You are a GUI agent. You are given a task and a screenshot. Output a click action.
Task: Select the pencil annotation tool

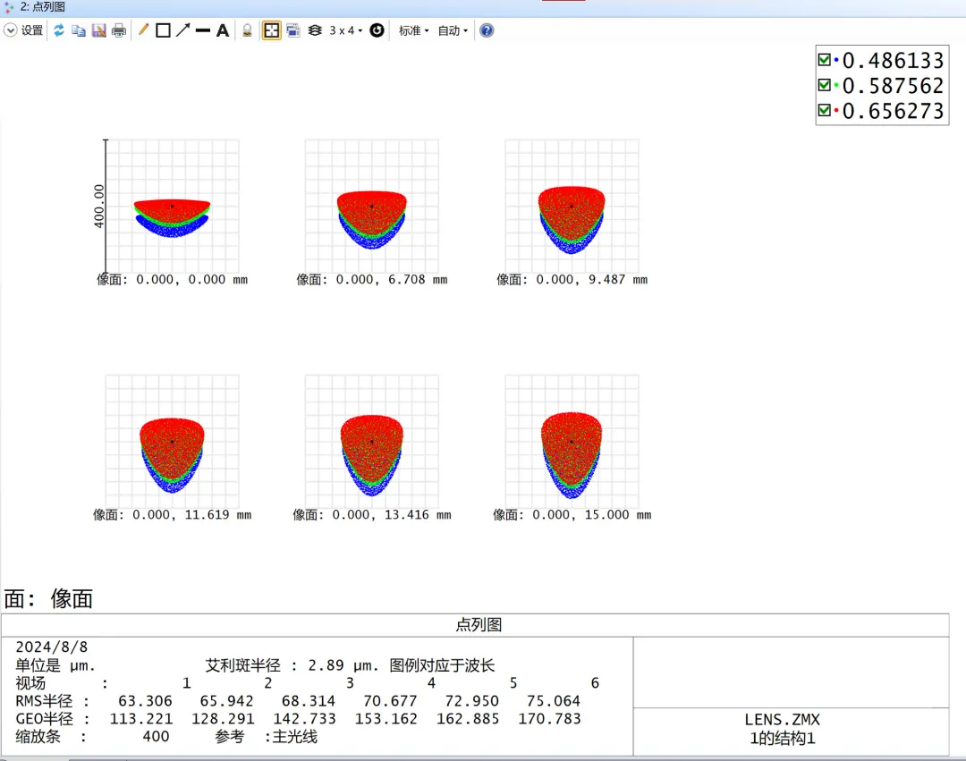143,31
